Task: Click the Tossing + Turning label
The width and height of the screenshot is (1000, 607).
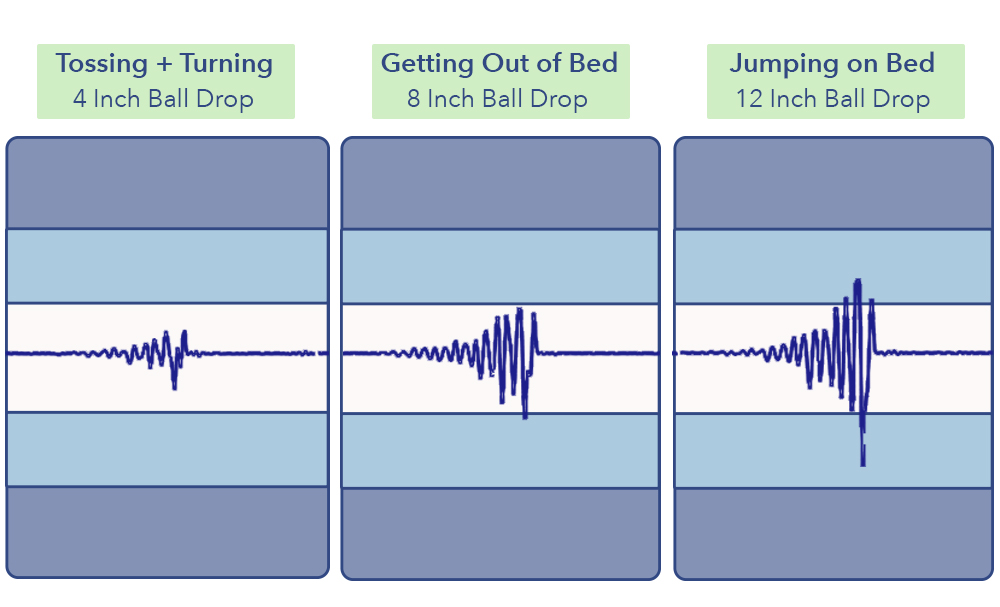Action: pos(165,64)
